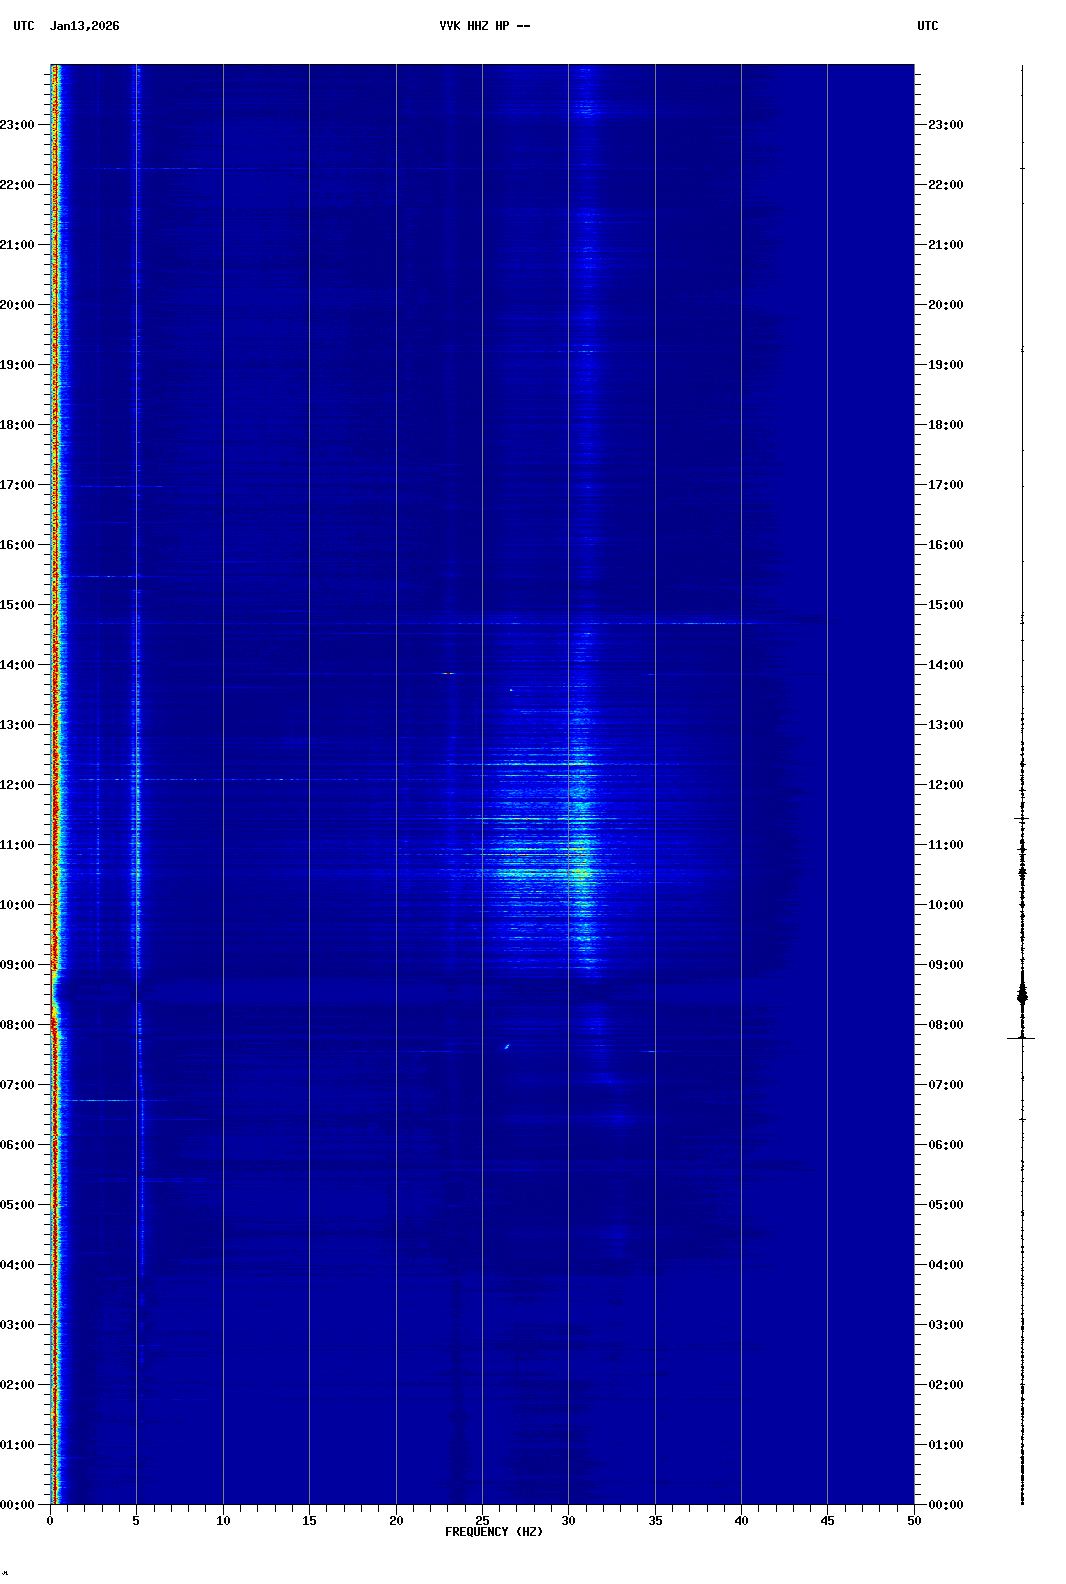This screenshot has width=1066, height=1584.
Task: Click the UTC label at top right
Action: pos(927,26)
